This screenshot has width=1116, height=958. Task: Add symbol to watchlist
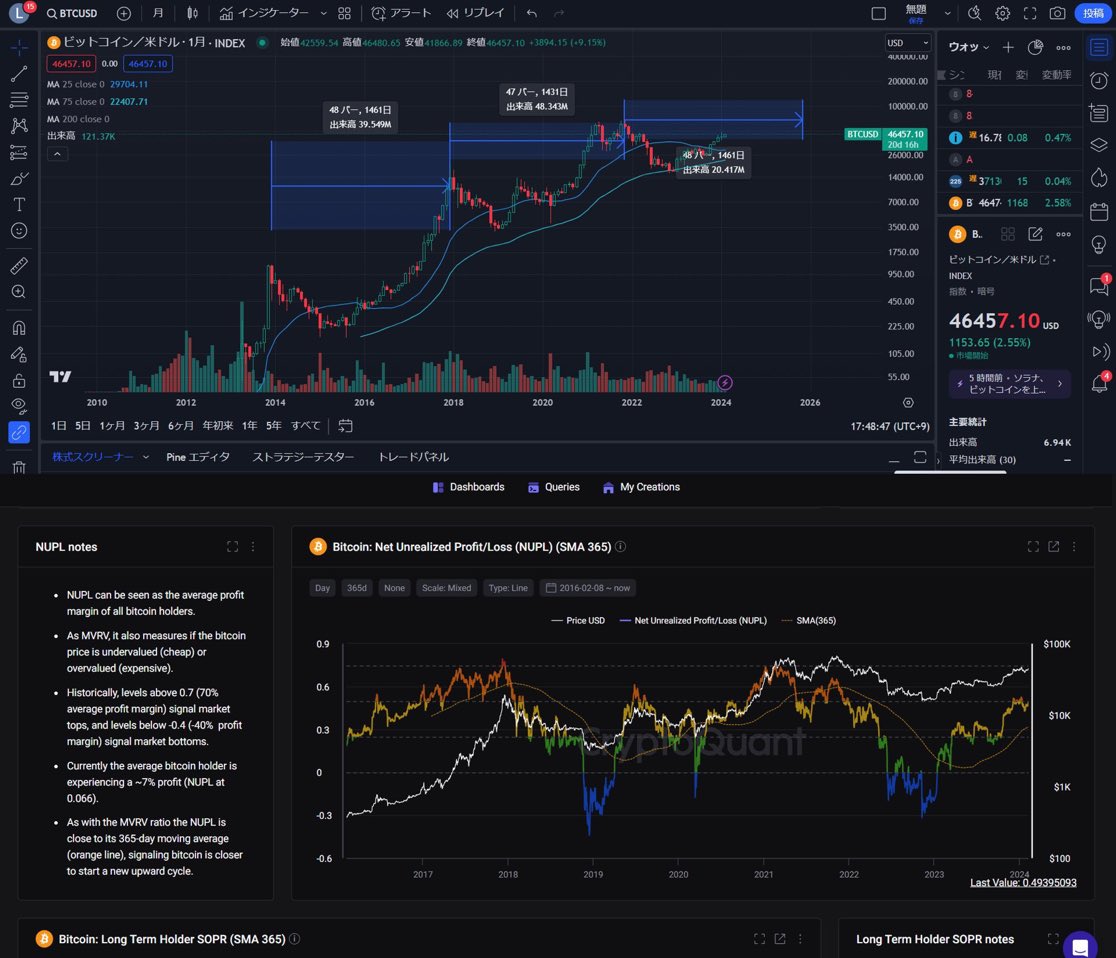(x=1008, y=47)
